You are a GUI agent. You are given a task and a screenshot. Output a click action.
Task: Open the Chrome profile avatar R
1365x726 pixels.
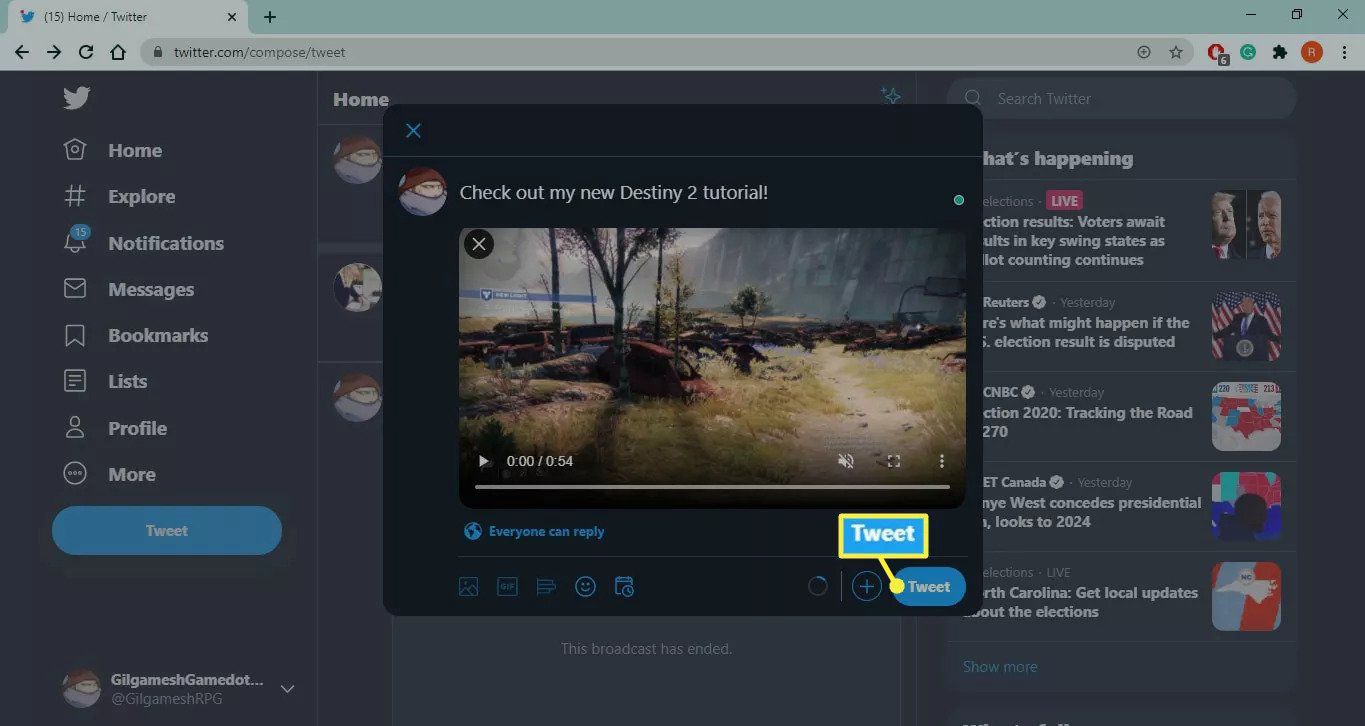click(x=1312, y=52)
